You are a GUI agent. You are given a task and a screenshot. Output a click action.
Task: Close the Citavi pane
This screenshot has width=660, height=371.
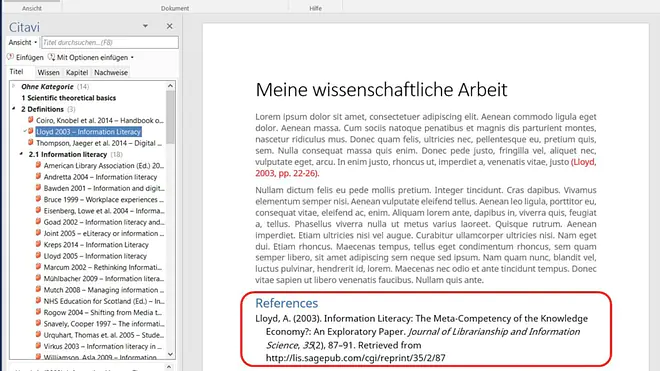[169, 26]
